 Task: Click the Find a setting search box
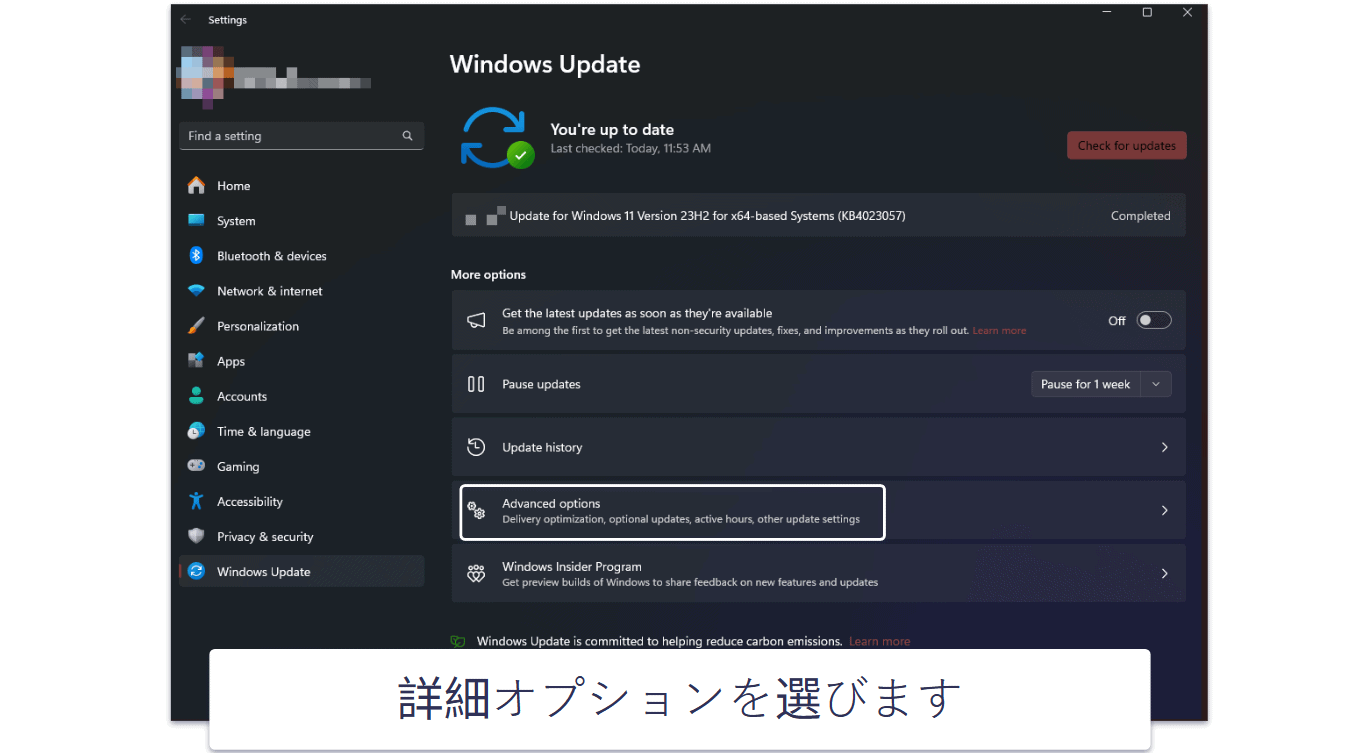[x=301, y=136]
